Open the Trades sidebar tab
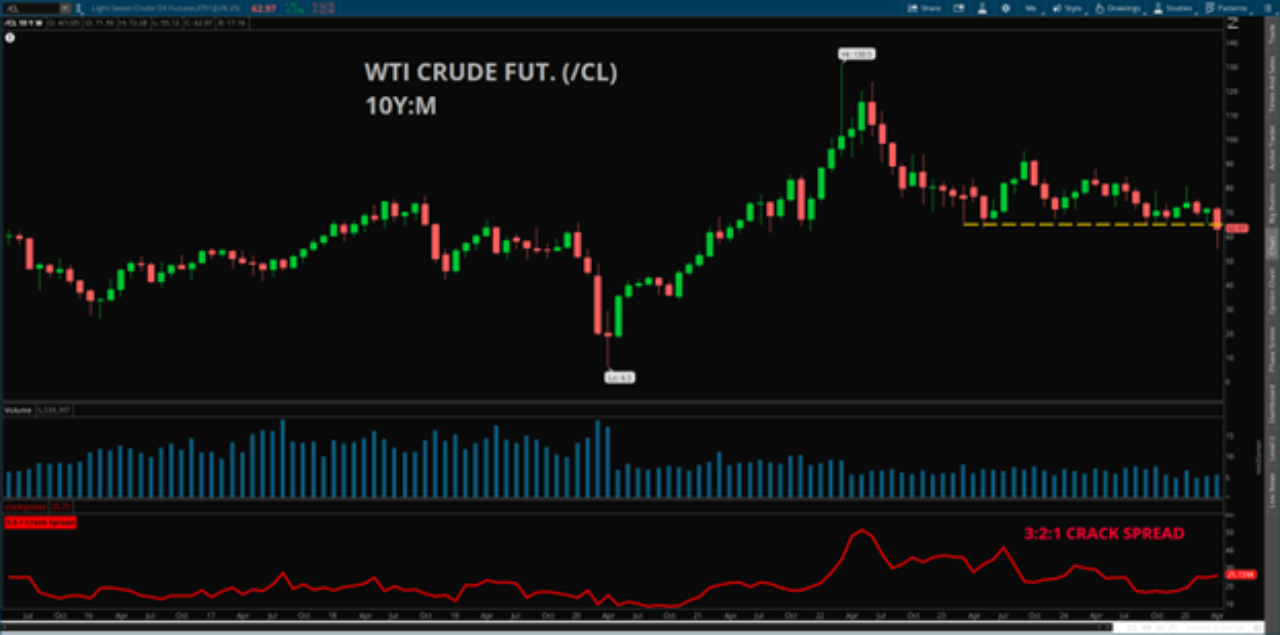1280x635 pixels. [x=1271, y=36]
